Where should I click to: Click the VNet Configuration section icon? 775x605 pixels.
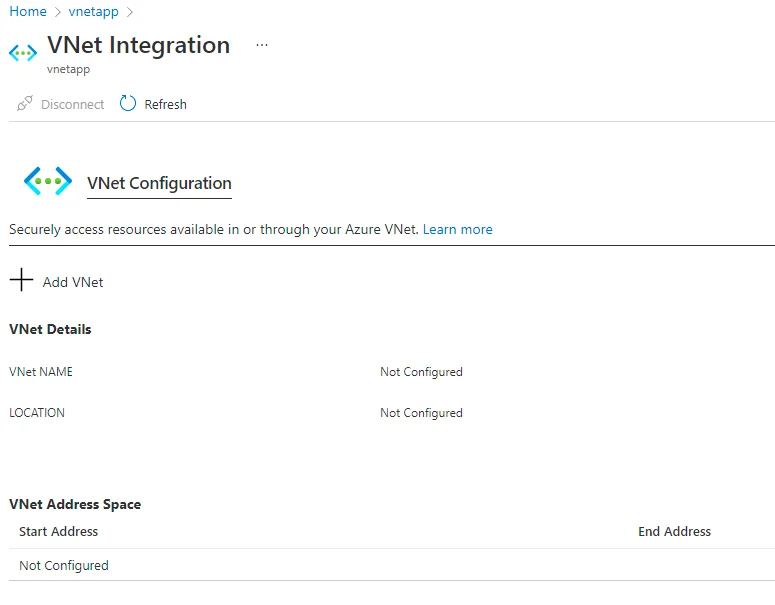tap(48, 181)
